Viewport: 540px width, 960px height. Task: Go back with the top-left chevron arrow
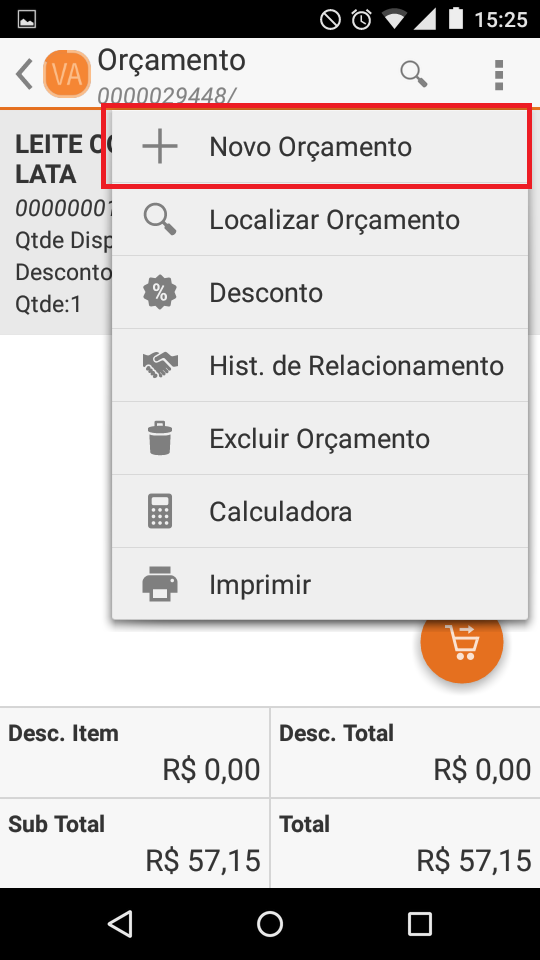(x=24, y=75)
